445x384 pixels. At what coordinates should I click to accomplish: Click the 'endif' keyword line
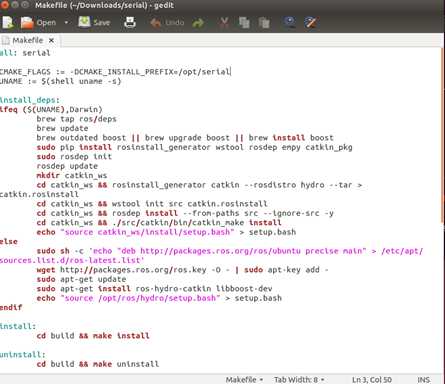pyautogui.click(x=11, y=307)
